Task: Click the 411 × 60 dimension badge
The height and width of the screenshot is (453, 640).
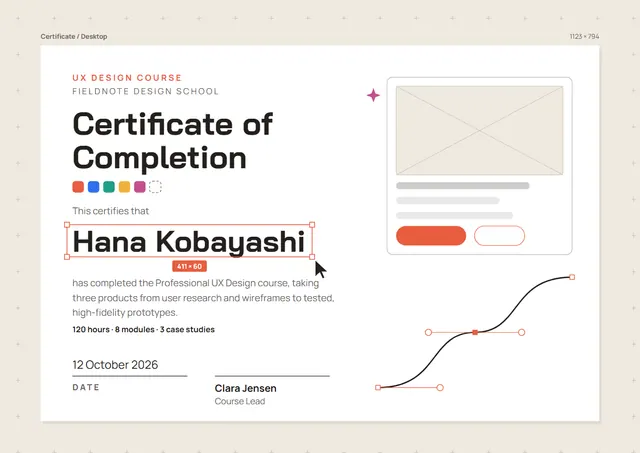Action: 189,266
